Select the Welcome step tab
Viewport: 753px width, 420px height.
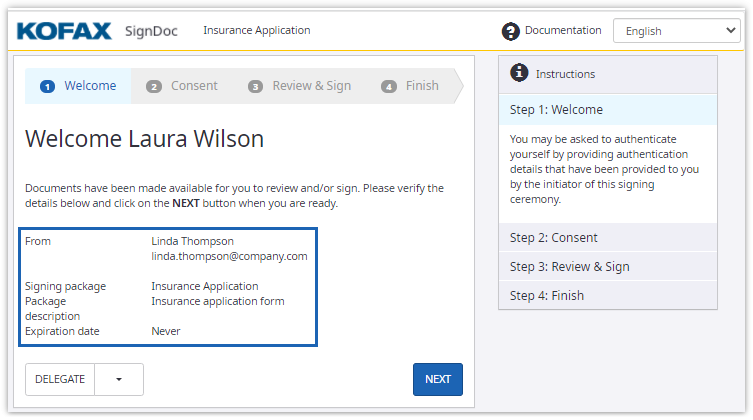pyautogui.click(x=90, y=86)
